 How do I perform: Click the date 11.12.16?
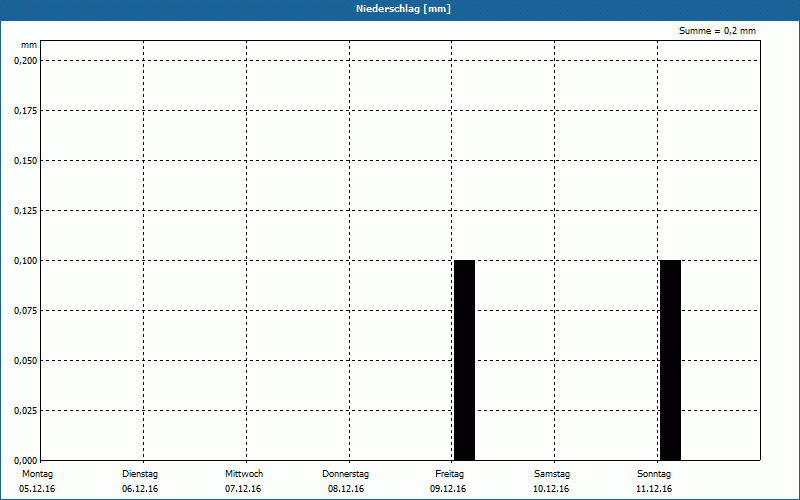654,489
